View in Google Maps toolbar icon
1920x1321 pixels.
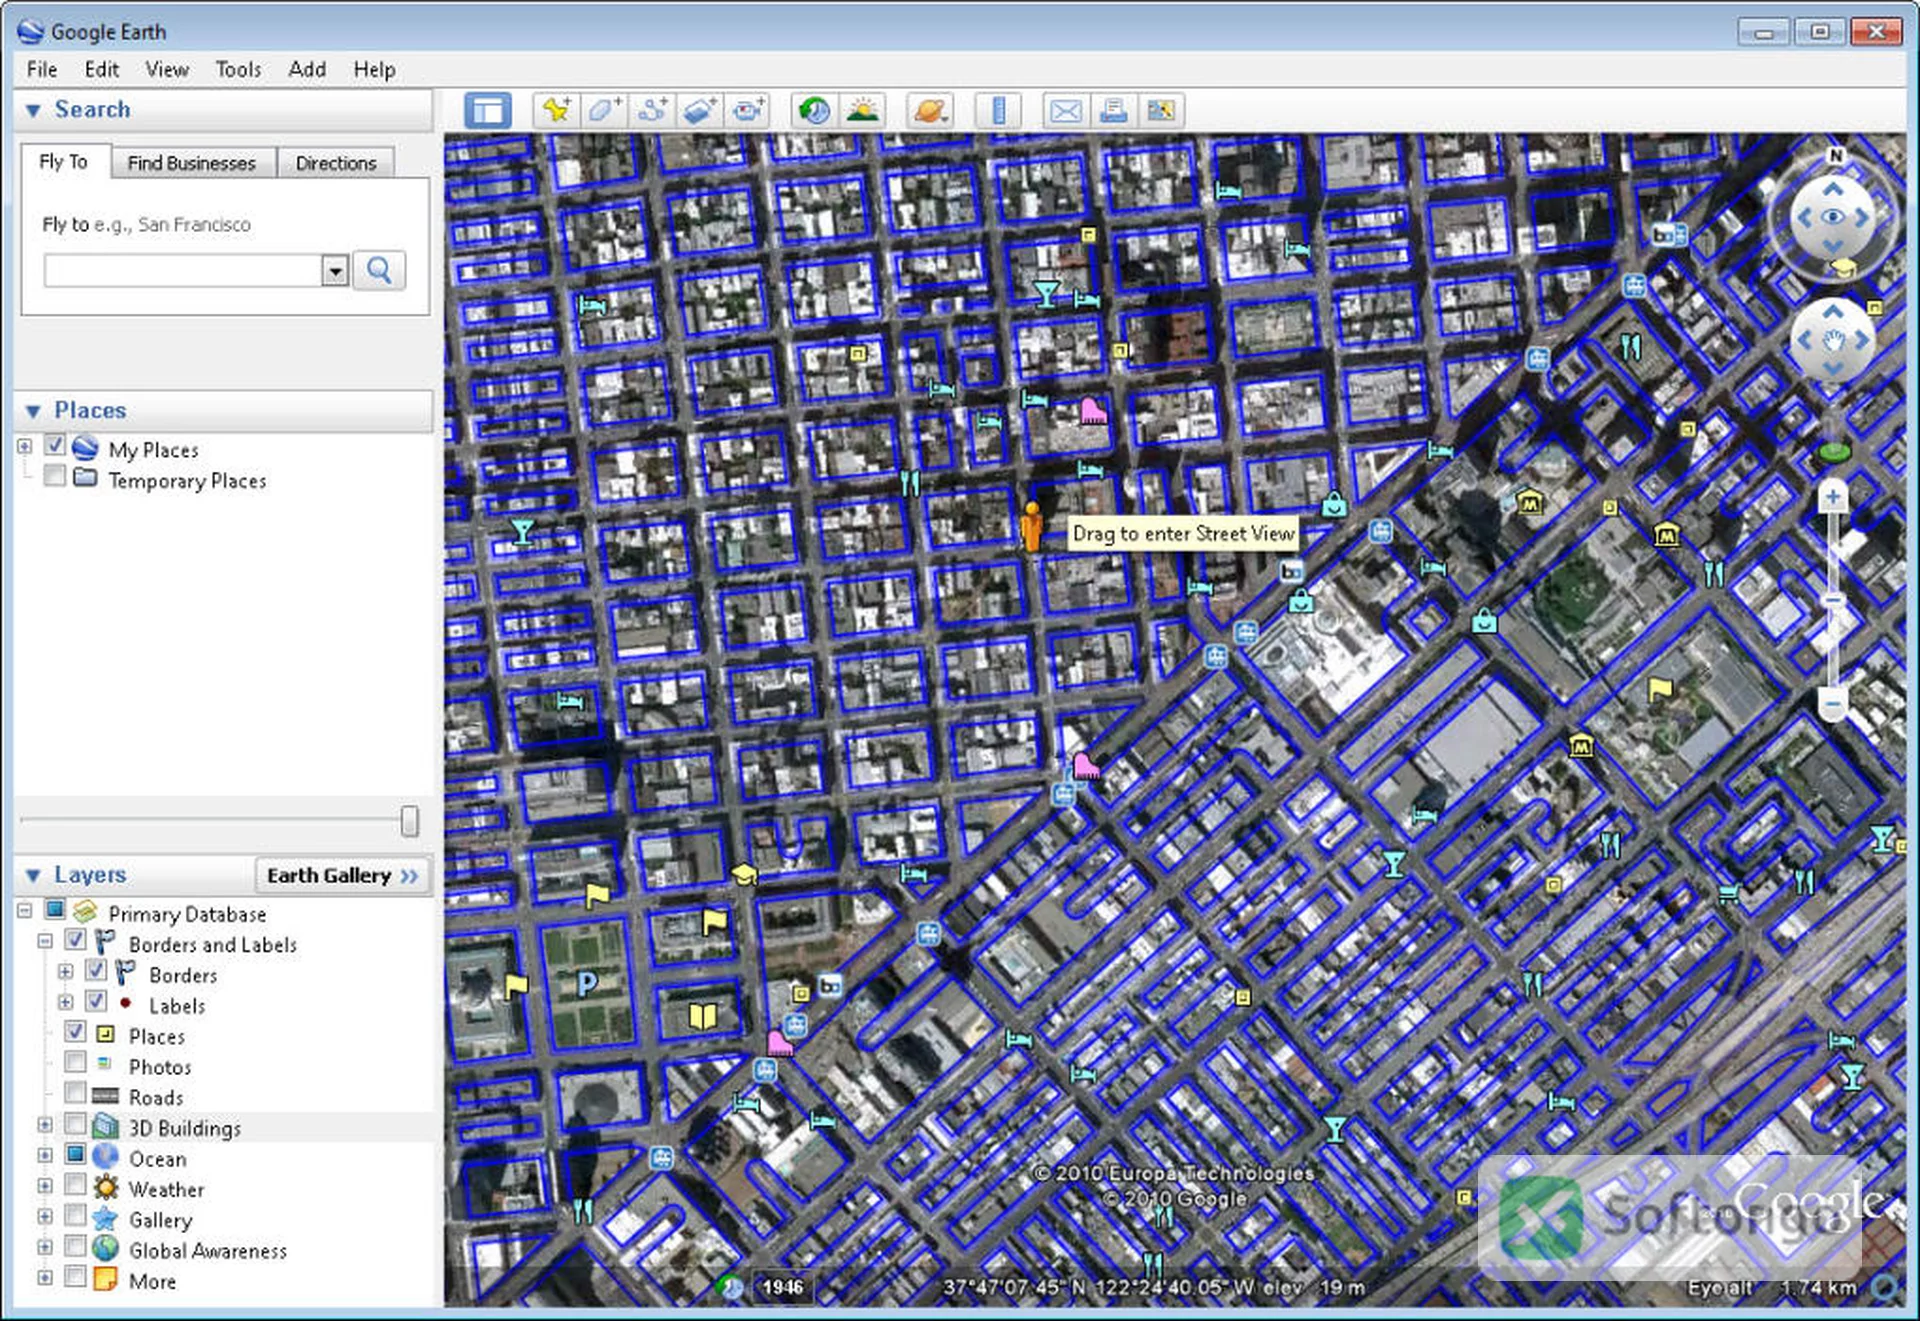[1161, 110]
